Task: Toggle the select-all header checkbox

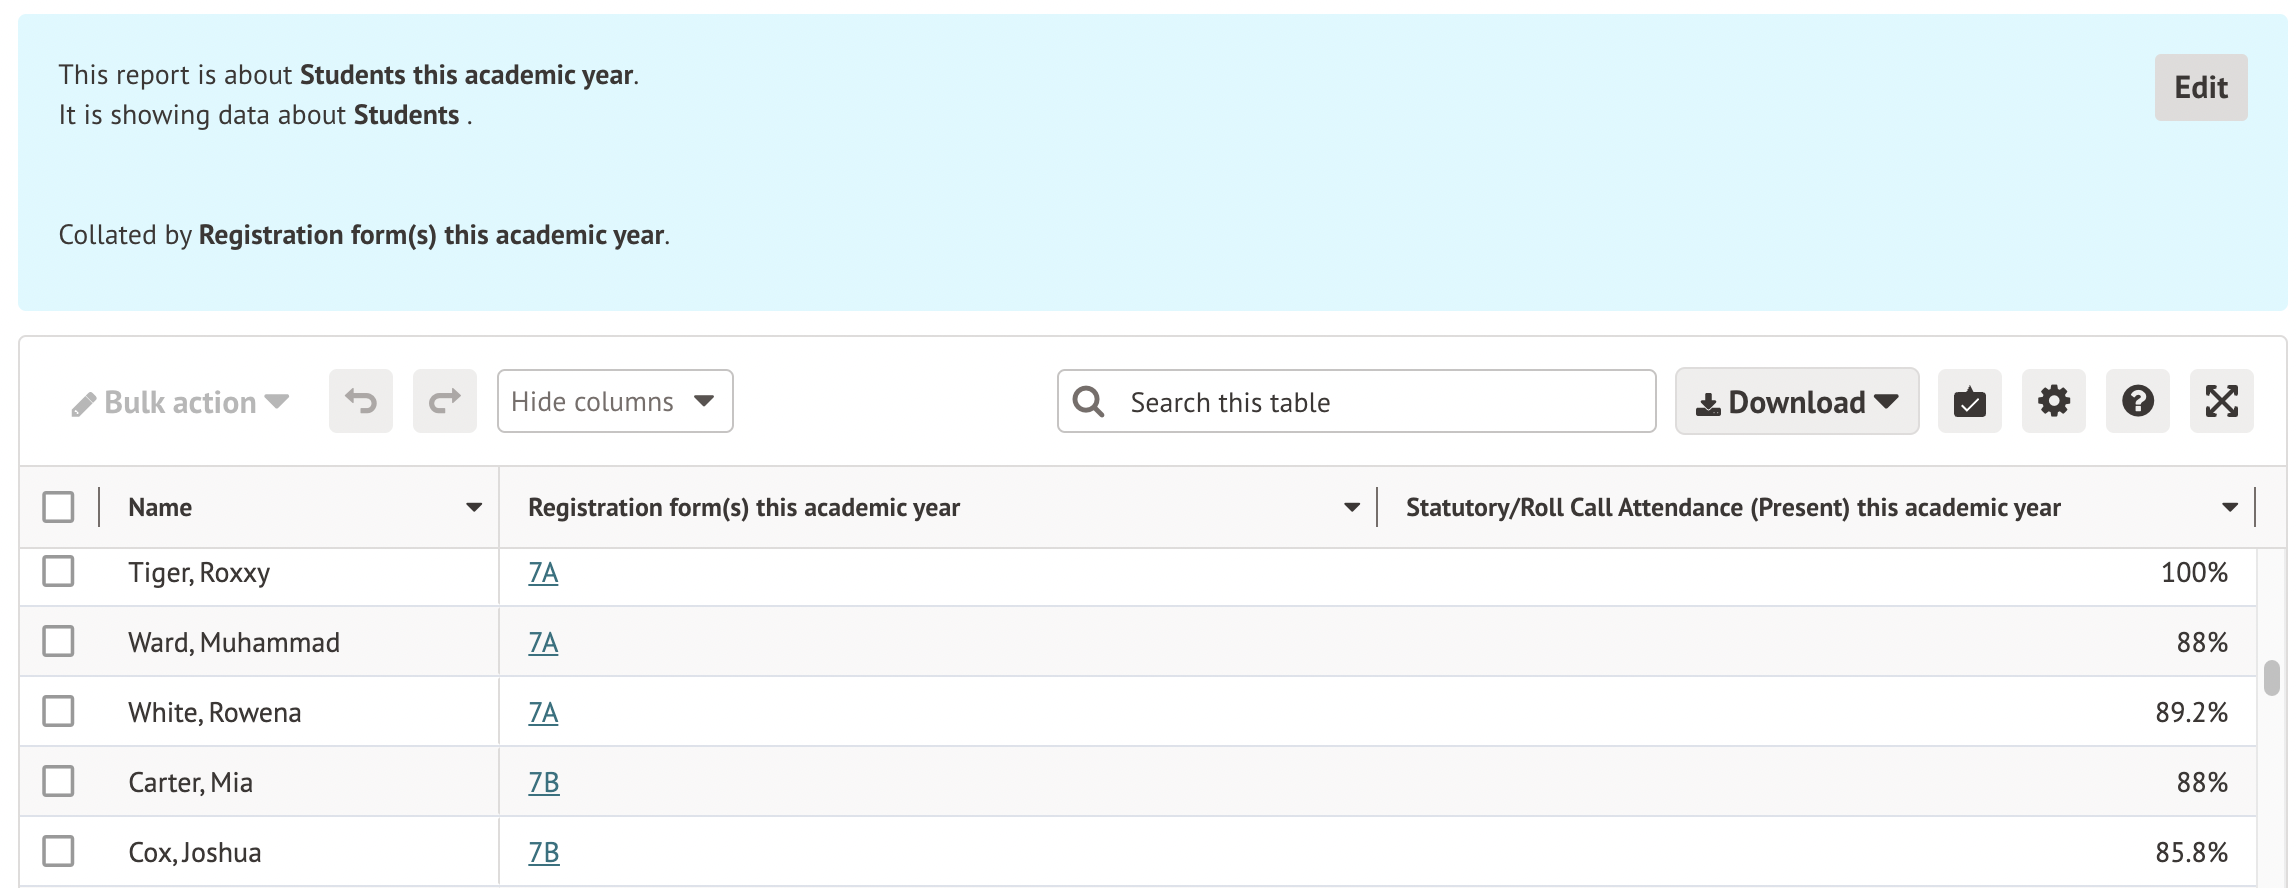Action: (x=58, y=507)
